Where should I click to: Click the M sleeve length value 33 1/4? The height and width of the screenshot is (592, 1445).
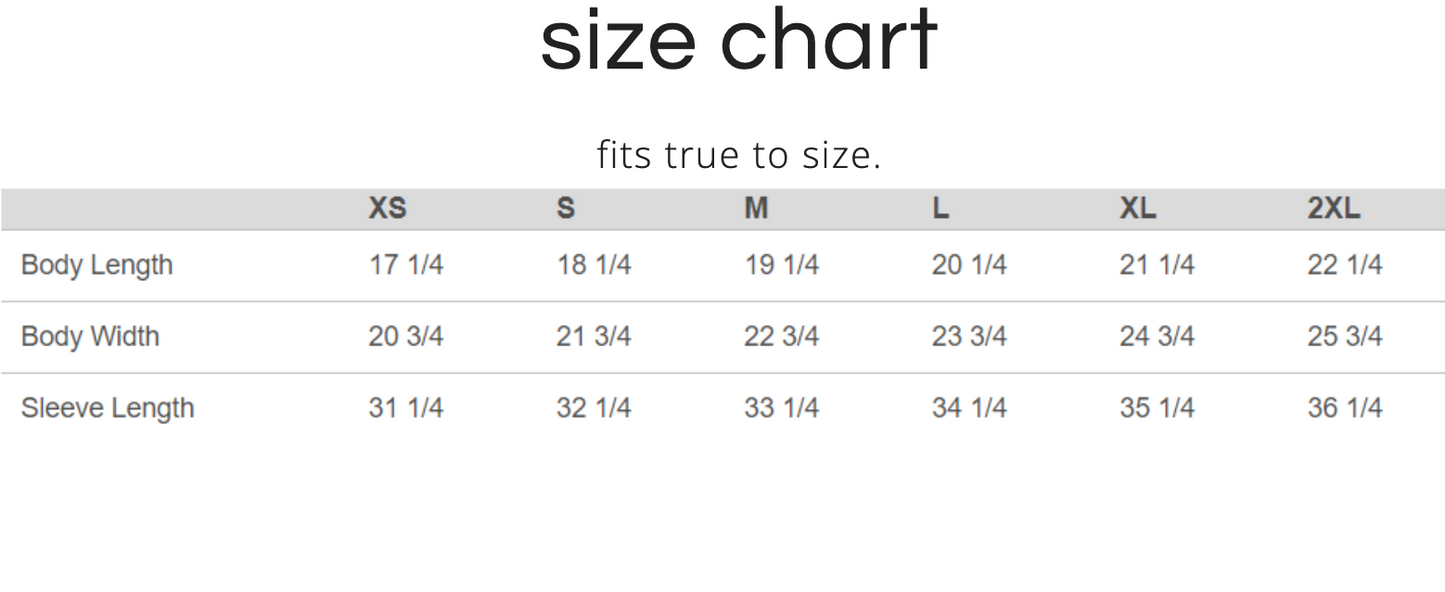click(781, 408)
